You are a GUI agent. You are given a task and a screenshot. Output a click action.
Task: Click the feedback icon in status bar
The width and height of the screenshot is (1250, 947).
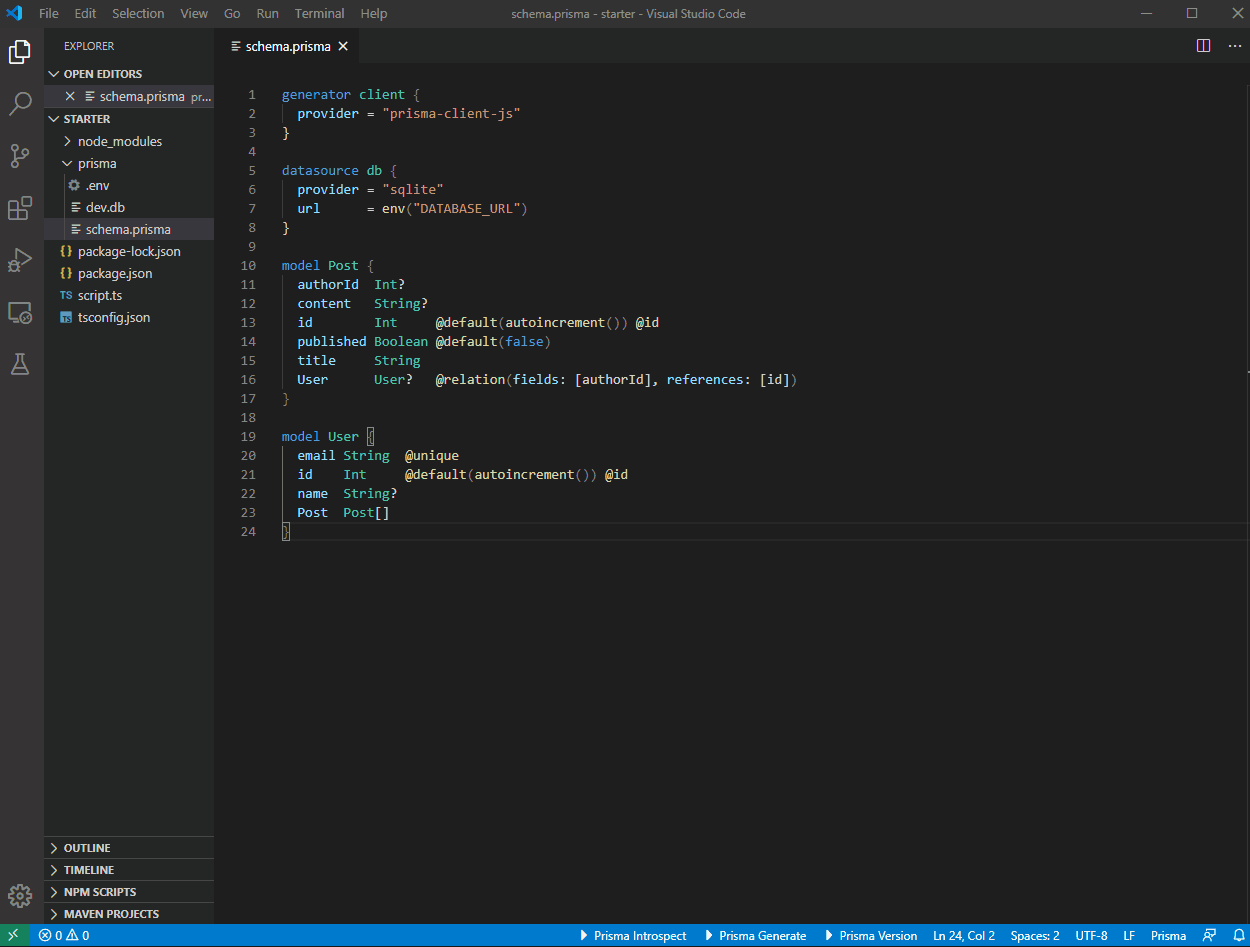[x=1210, y=936]
